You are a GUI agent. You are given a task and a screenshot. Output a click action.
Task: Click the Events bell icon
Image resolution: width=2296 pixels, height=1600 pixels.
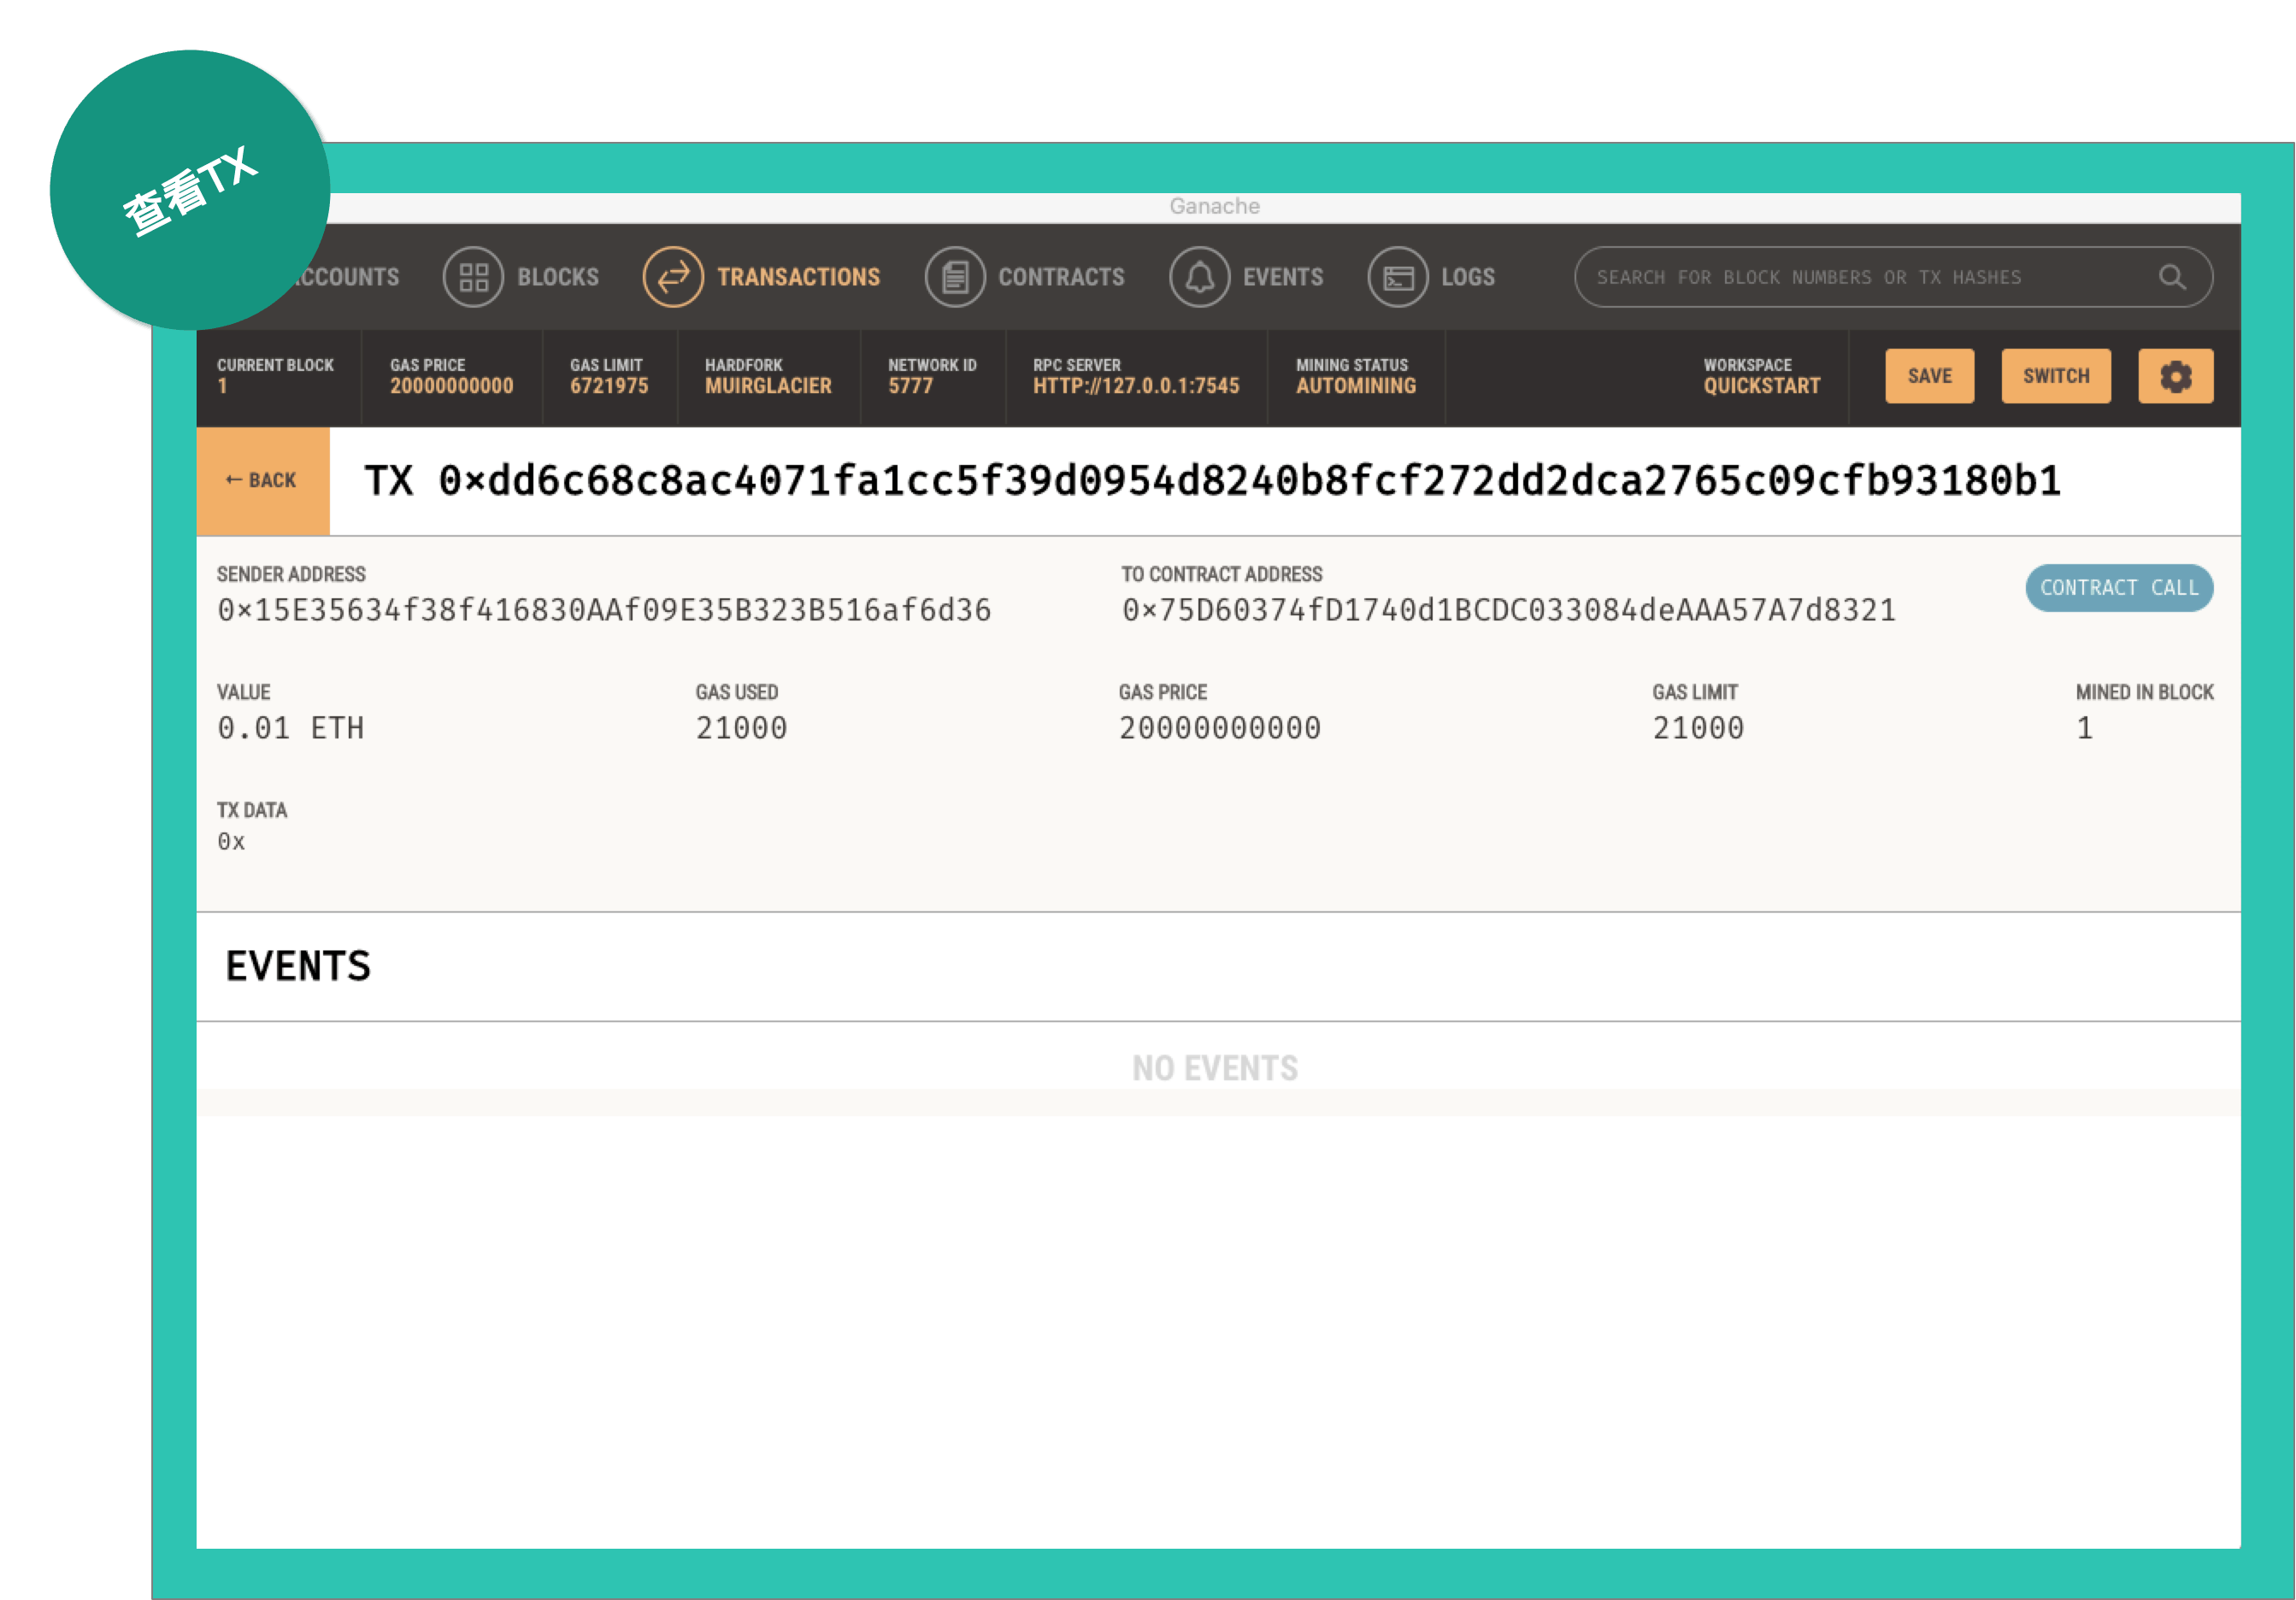click(x=1199, y=277)
